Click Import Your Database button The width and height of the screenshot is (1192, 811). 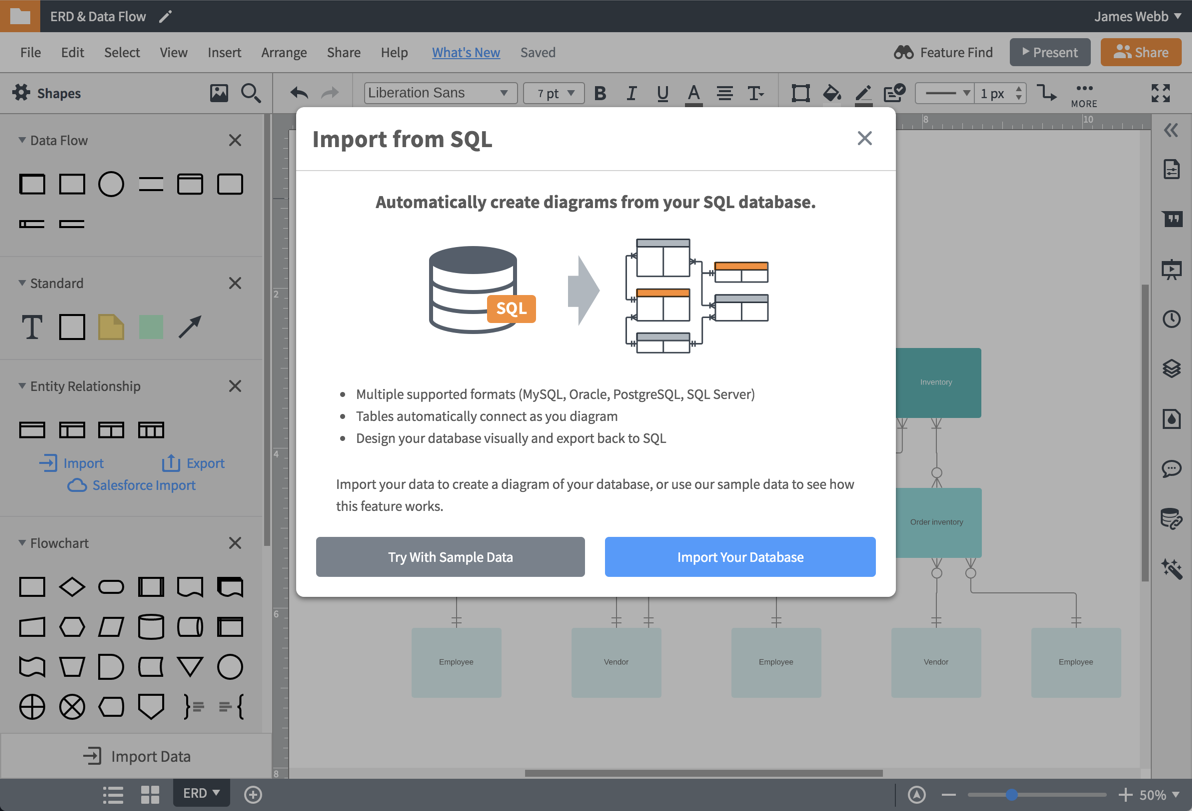tap(740, 557)
